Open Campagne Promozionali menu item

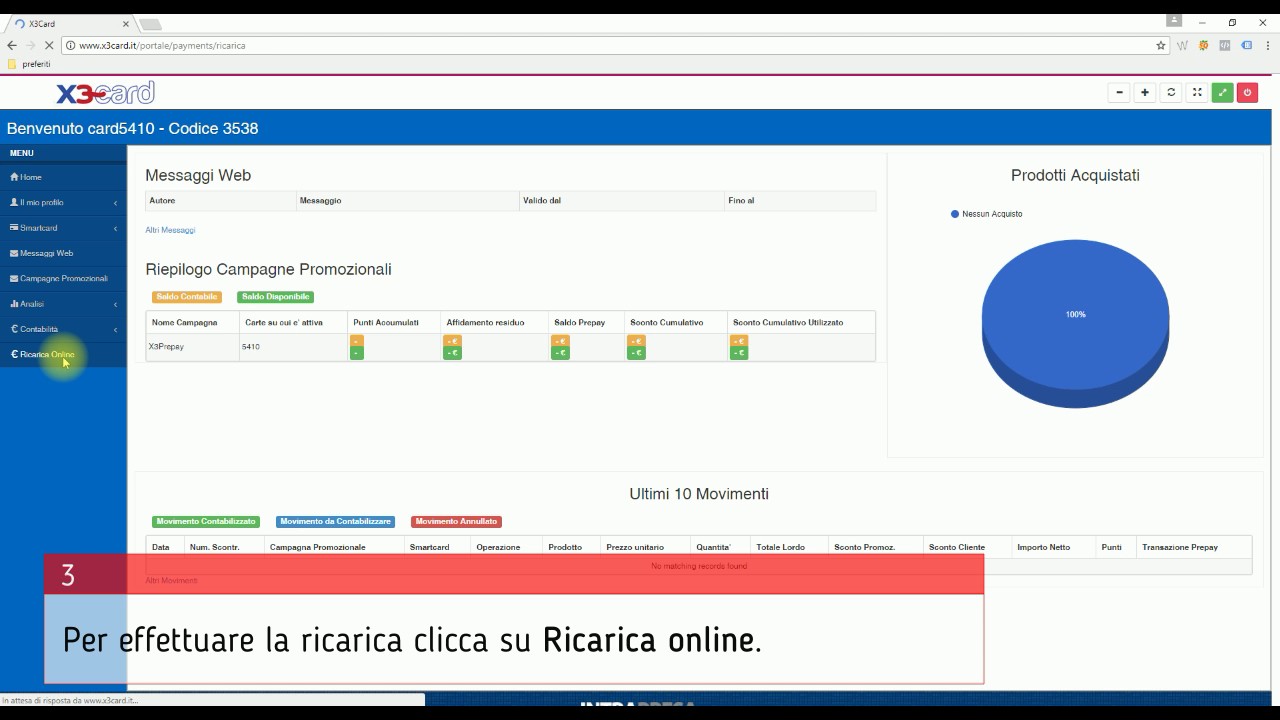point(63,278)
